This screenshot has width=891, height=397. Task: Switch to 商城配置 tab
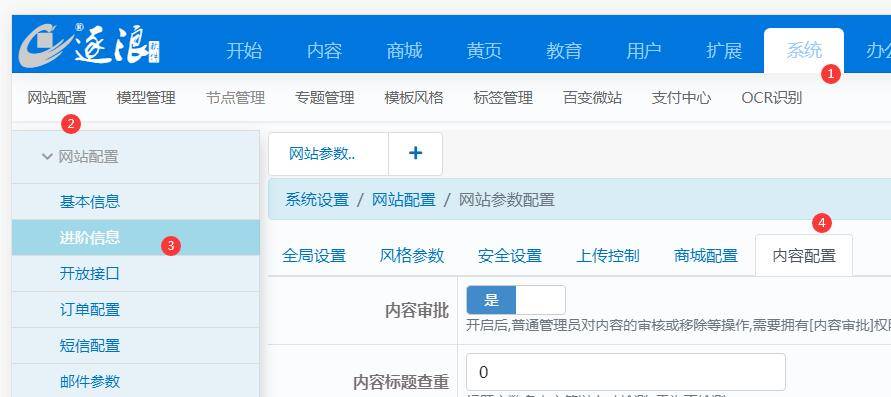[706, 256]
